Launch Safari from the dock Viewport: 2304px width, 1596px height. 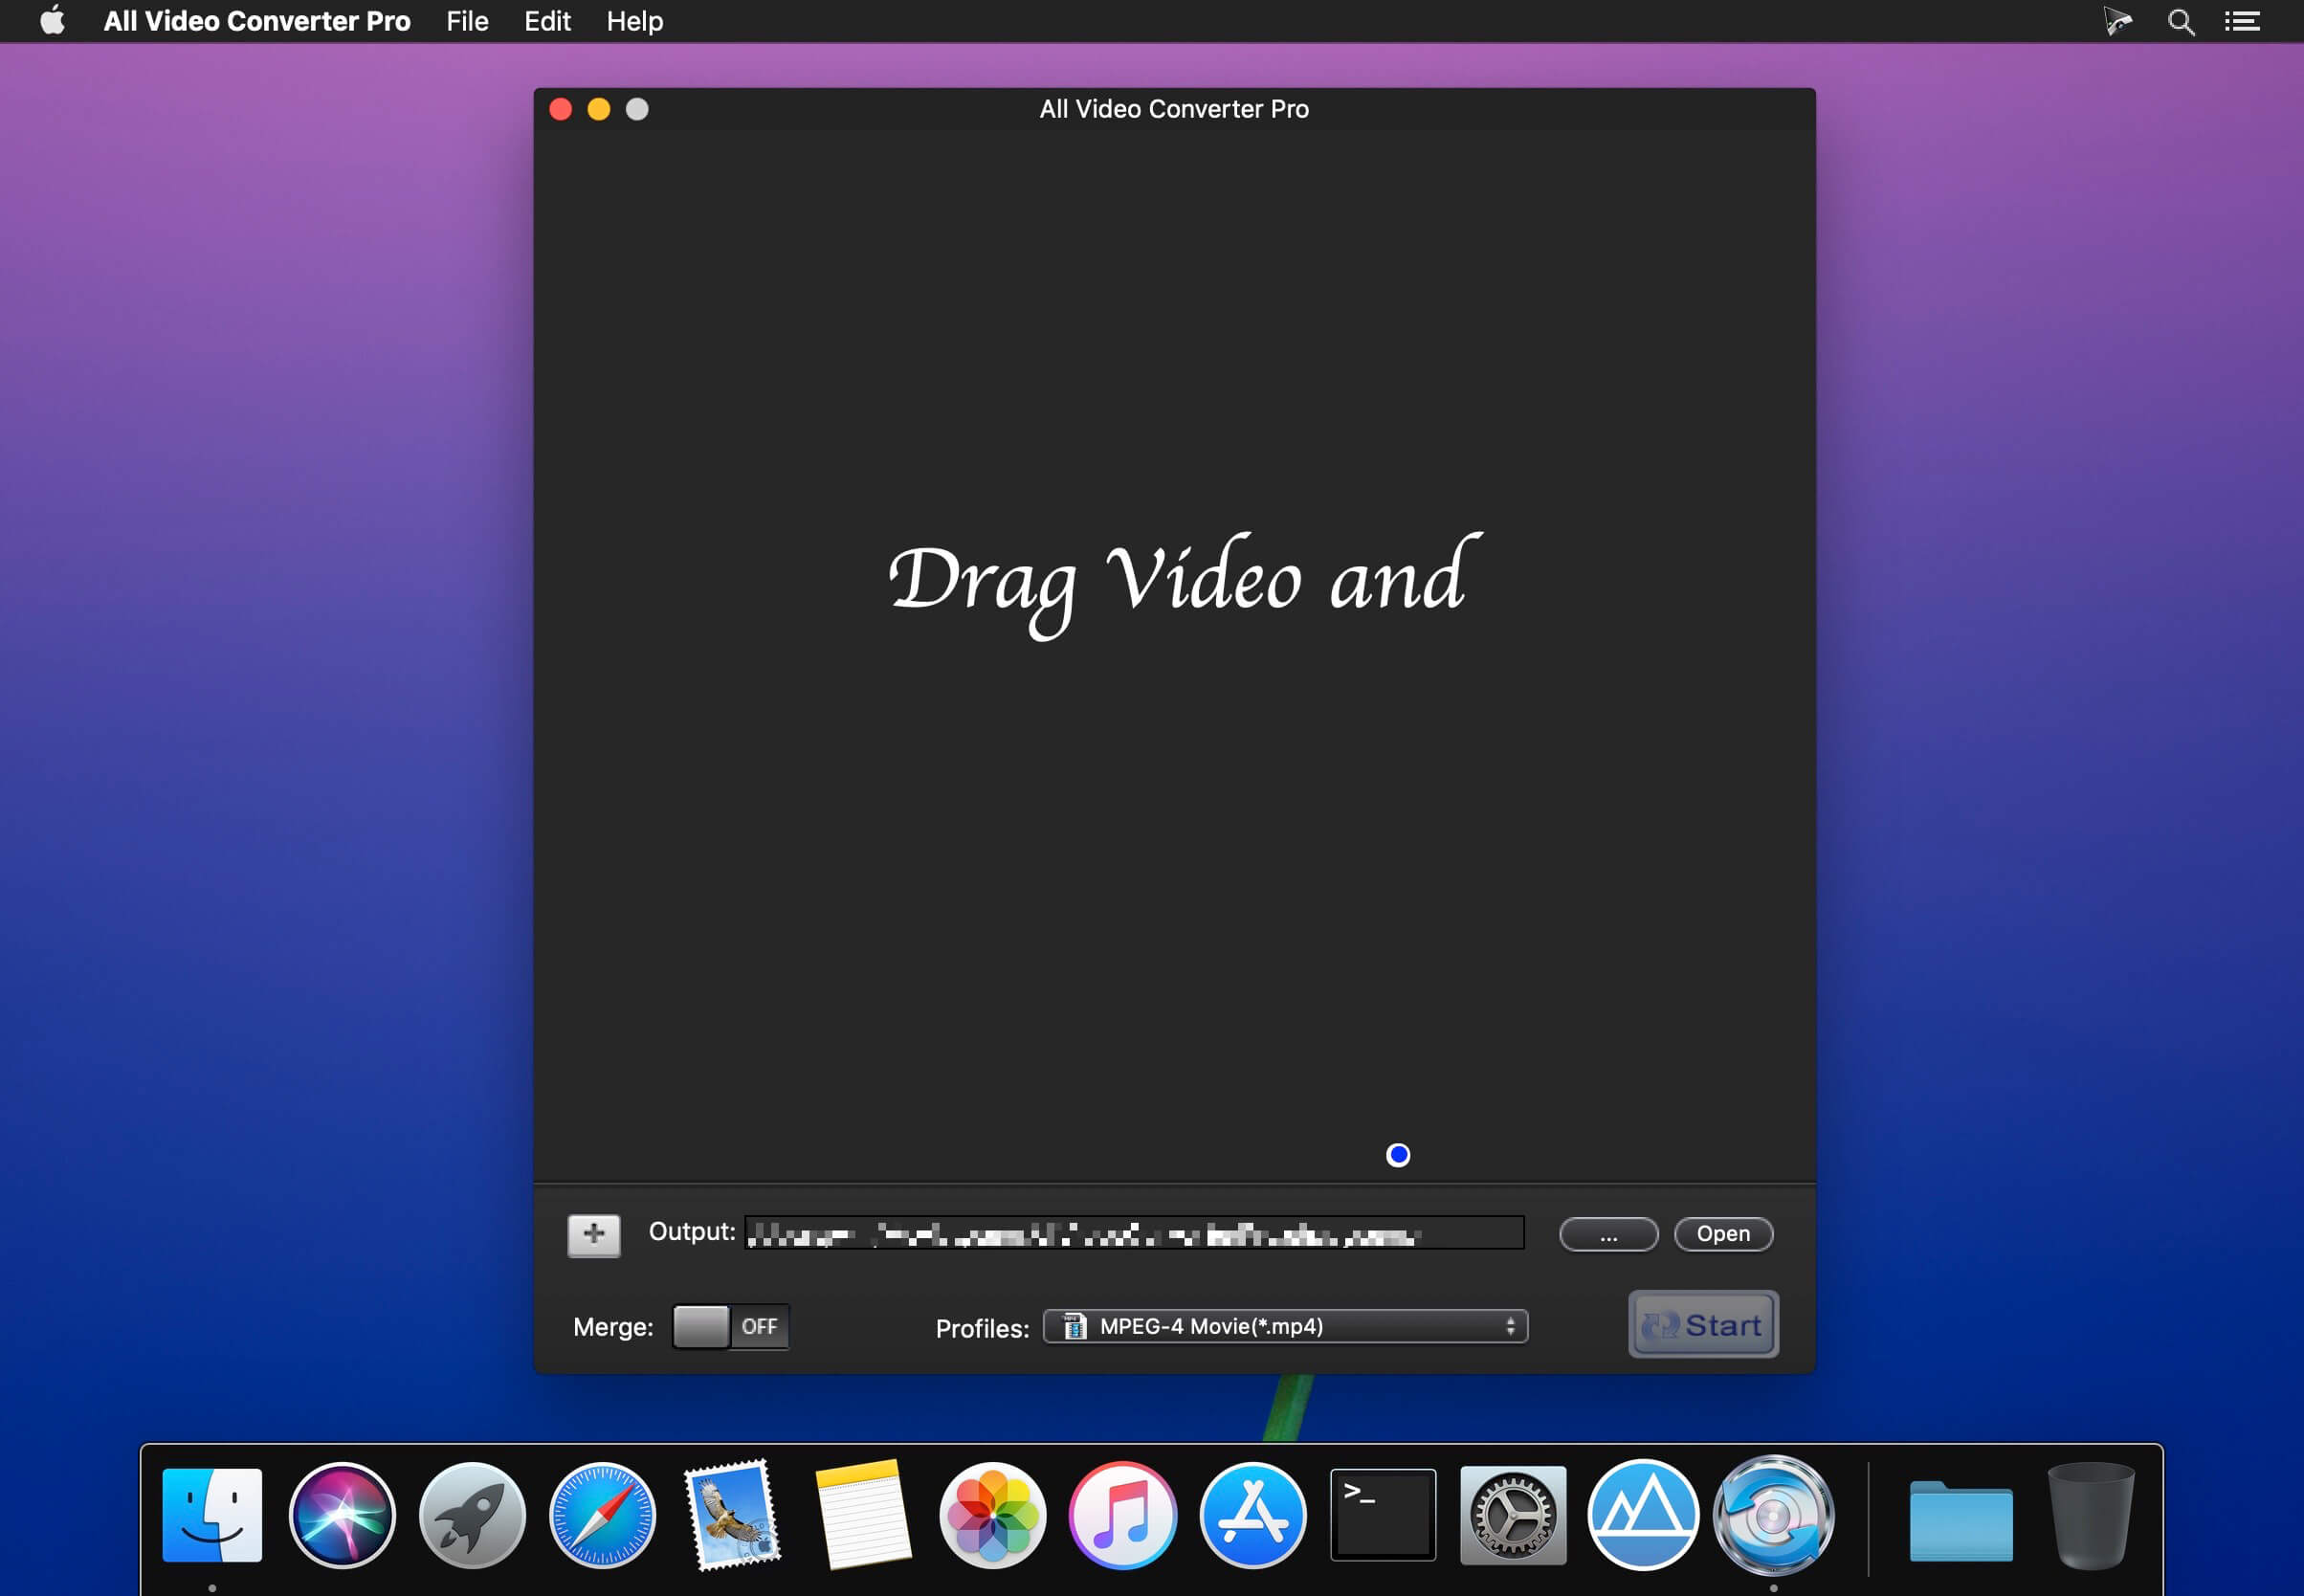pyautogui.click(x=602, y=1514)
